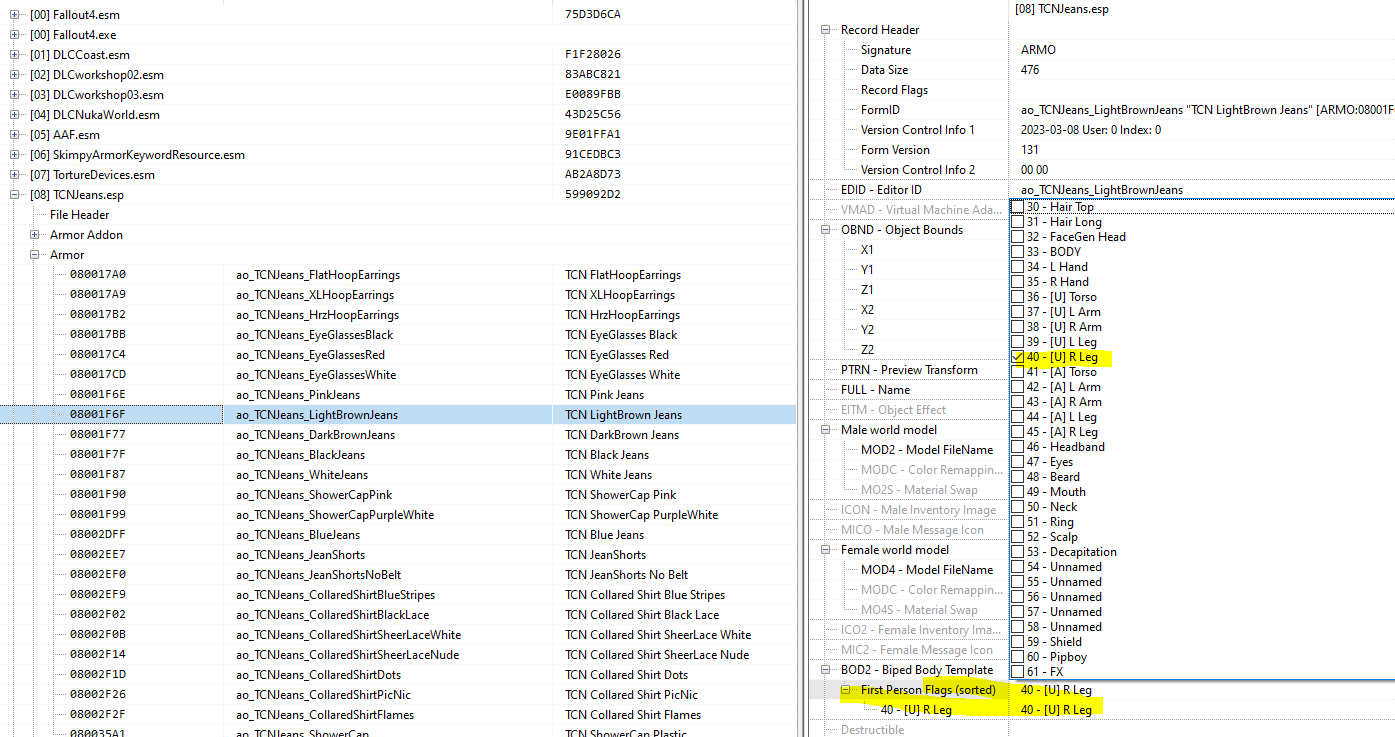Screen dimensions: 1395x737
Task: Click the editor ID value ao_TCNJeans_LightBrownJeans
Action: point(1102,190)
